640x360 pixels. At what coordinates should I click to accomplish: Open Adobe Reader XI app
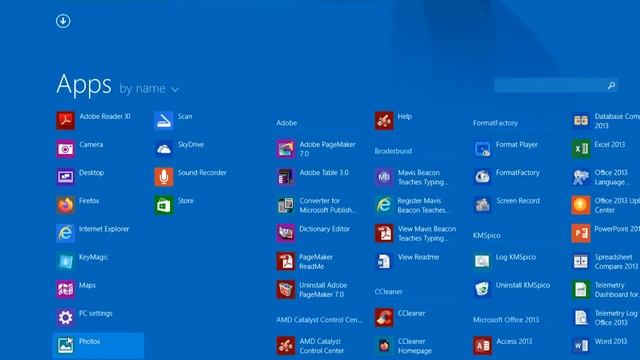pos(94,120)
